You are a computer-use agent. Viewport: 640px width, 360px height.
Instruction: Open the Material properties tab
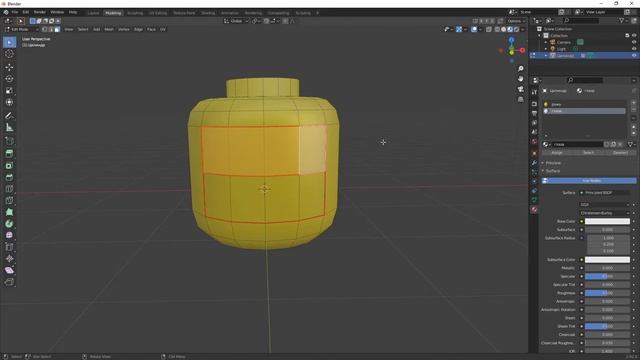pos(534,209)
